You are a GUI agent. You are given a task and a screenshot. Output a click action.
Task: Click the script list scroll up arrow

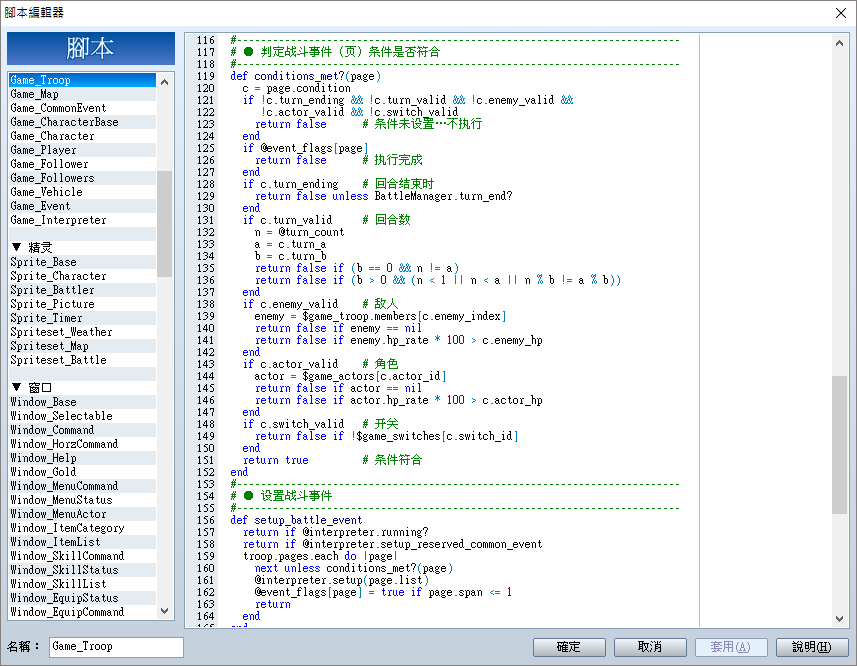click(x=165, y=81)
